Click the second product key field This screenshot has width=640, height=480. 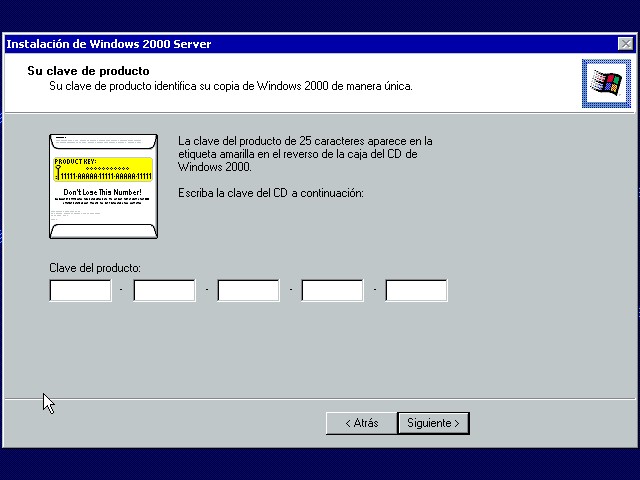tap(164, 290)
